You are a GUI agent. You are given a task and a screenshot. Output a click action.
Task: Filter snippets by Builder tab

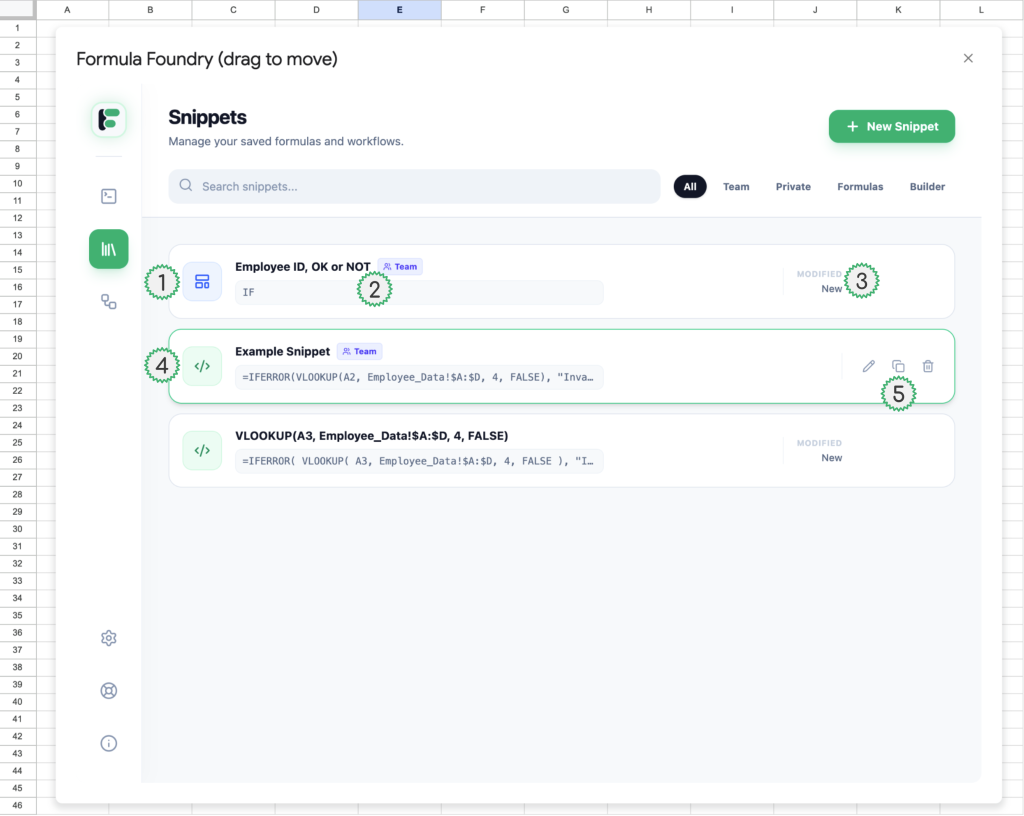(927, 186)
